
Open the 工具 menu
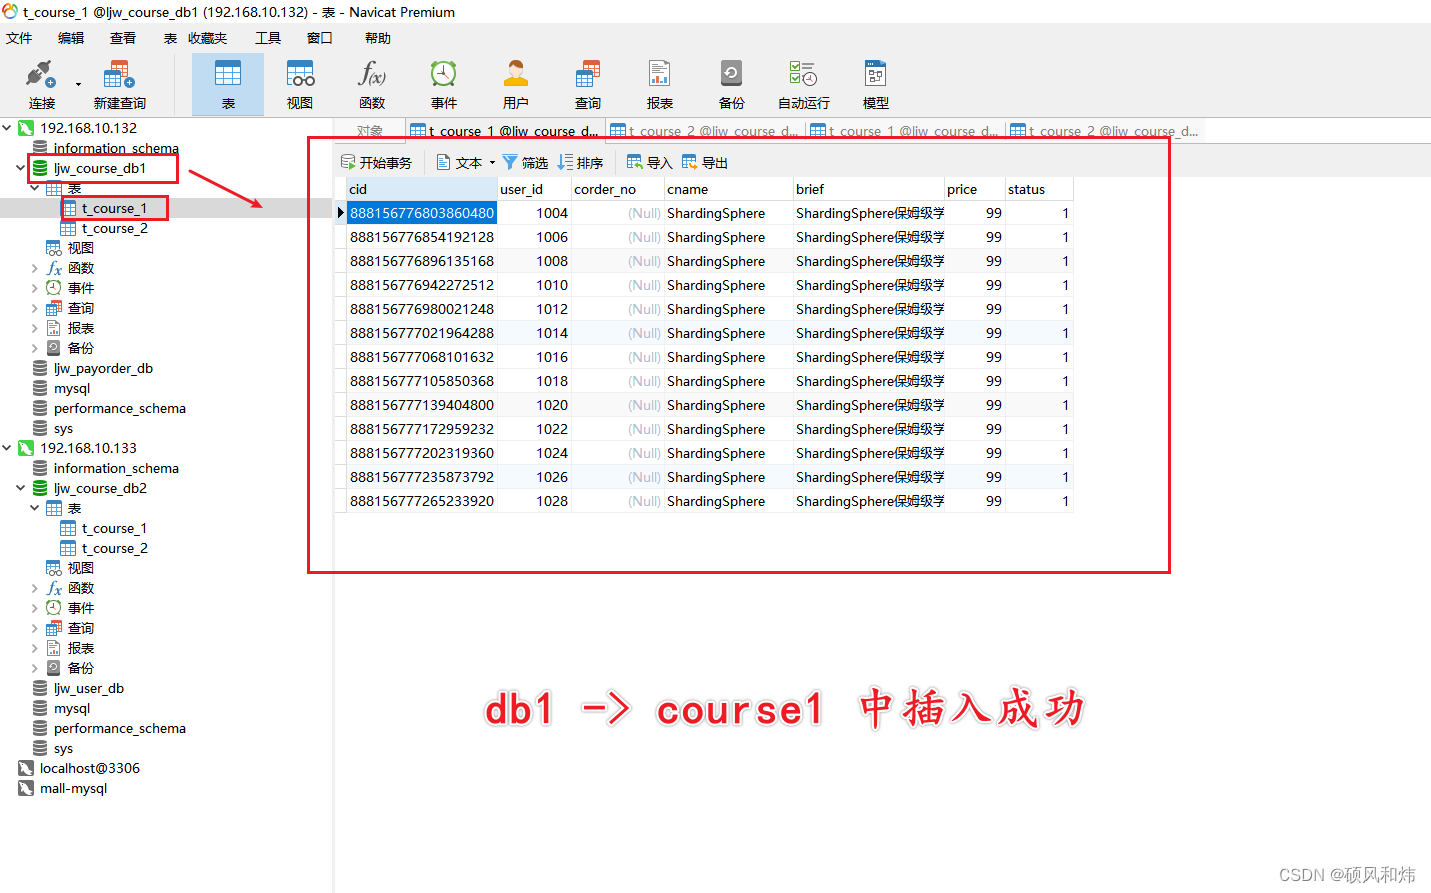tap(268, 38)
